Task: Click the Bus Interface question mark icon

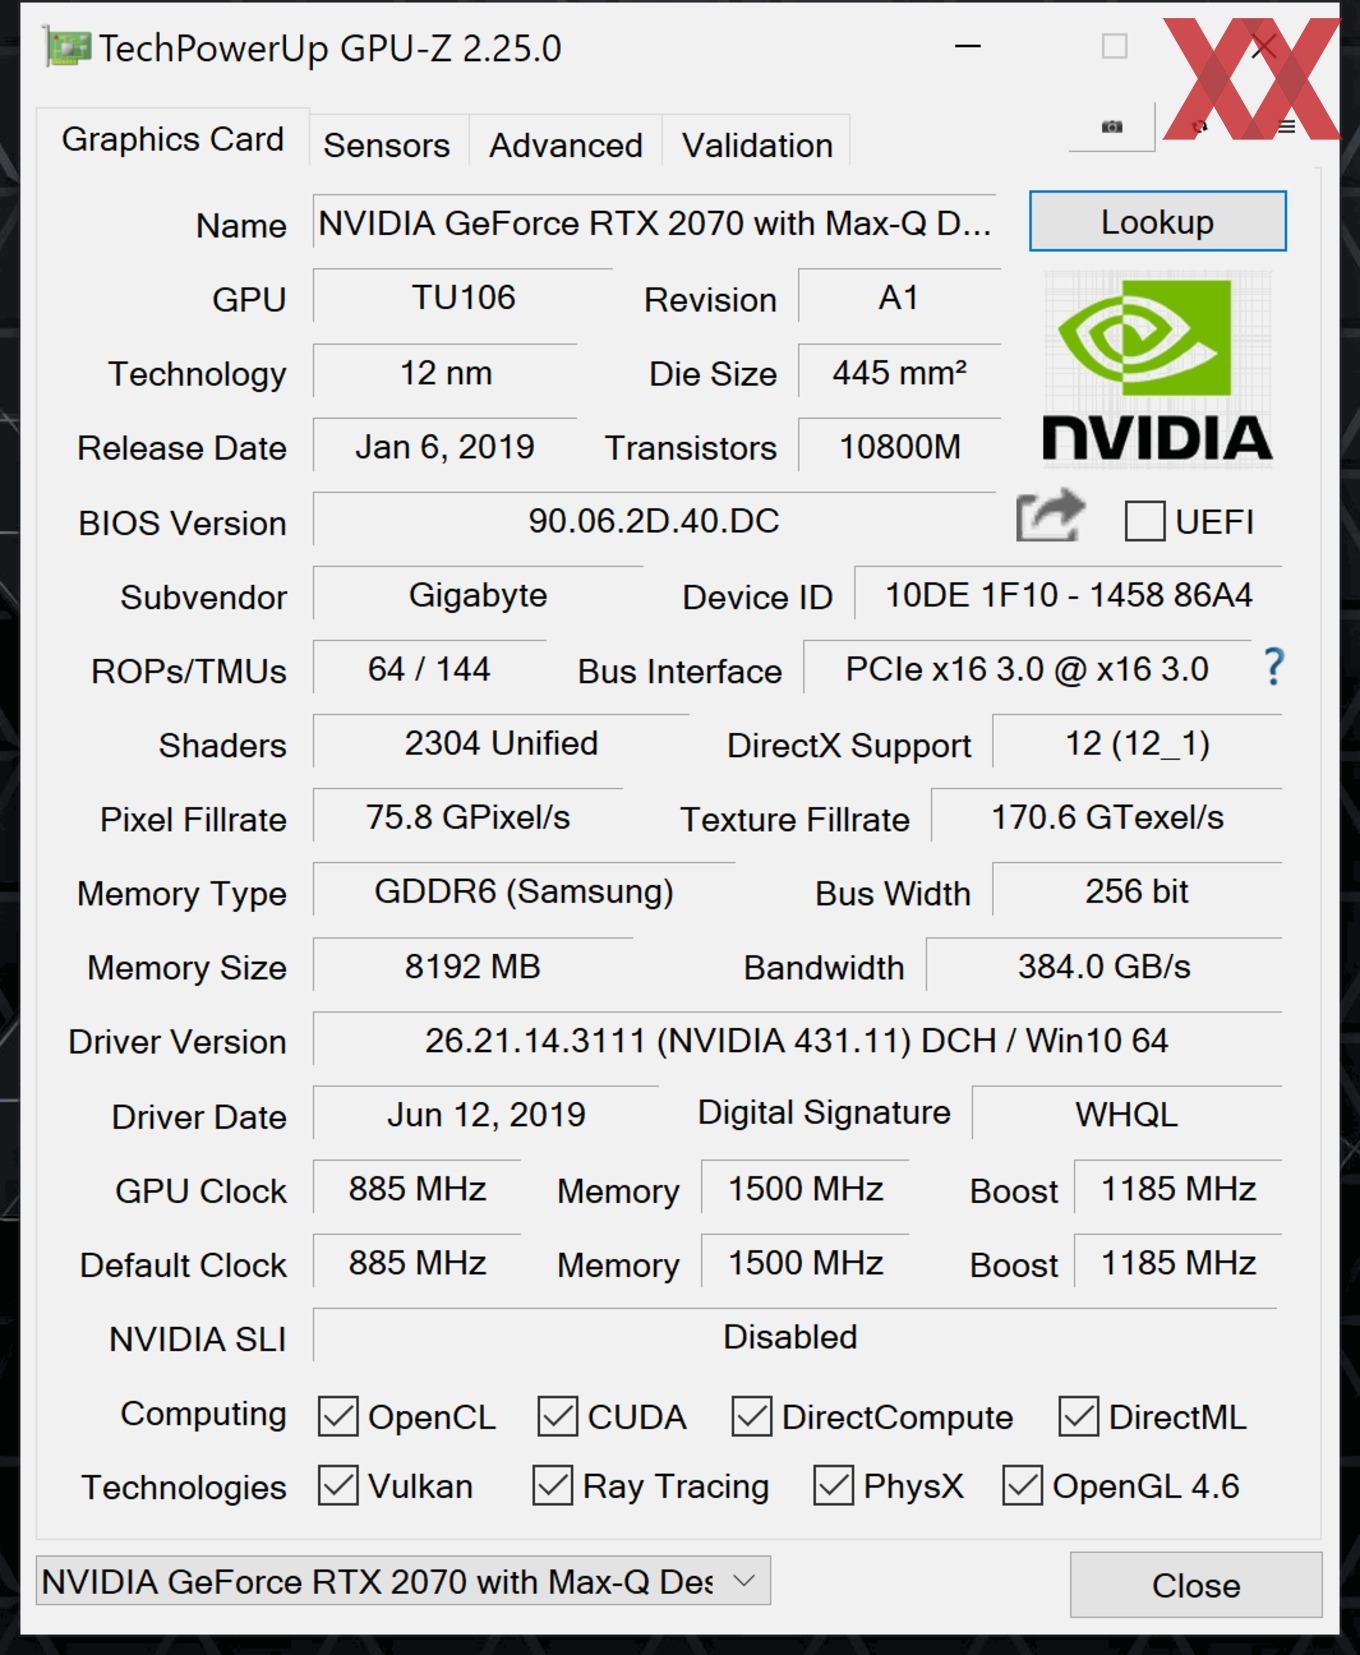Action: click(1273, 667)
